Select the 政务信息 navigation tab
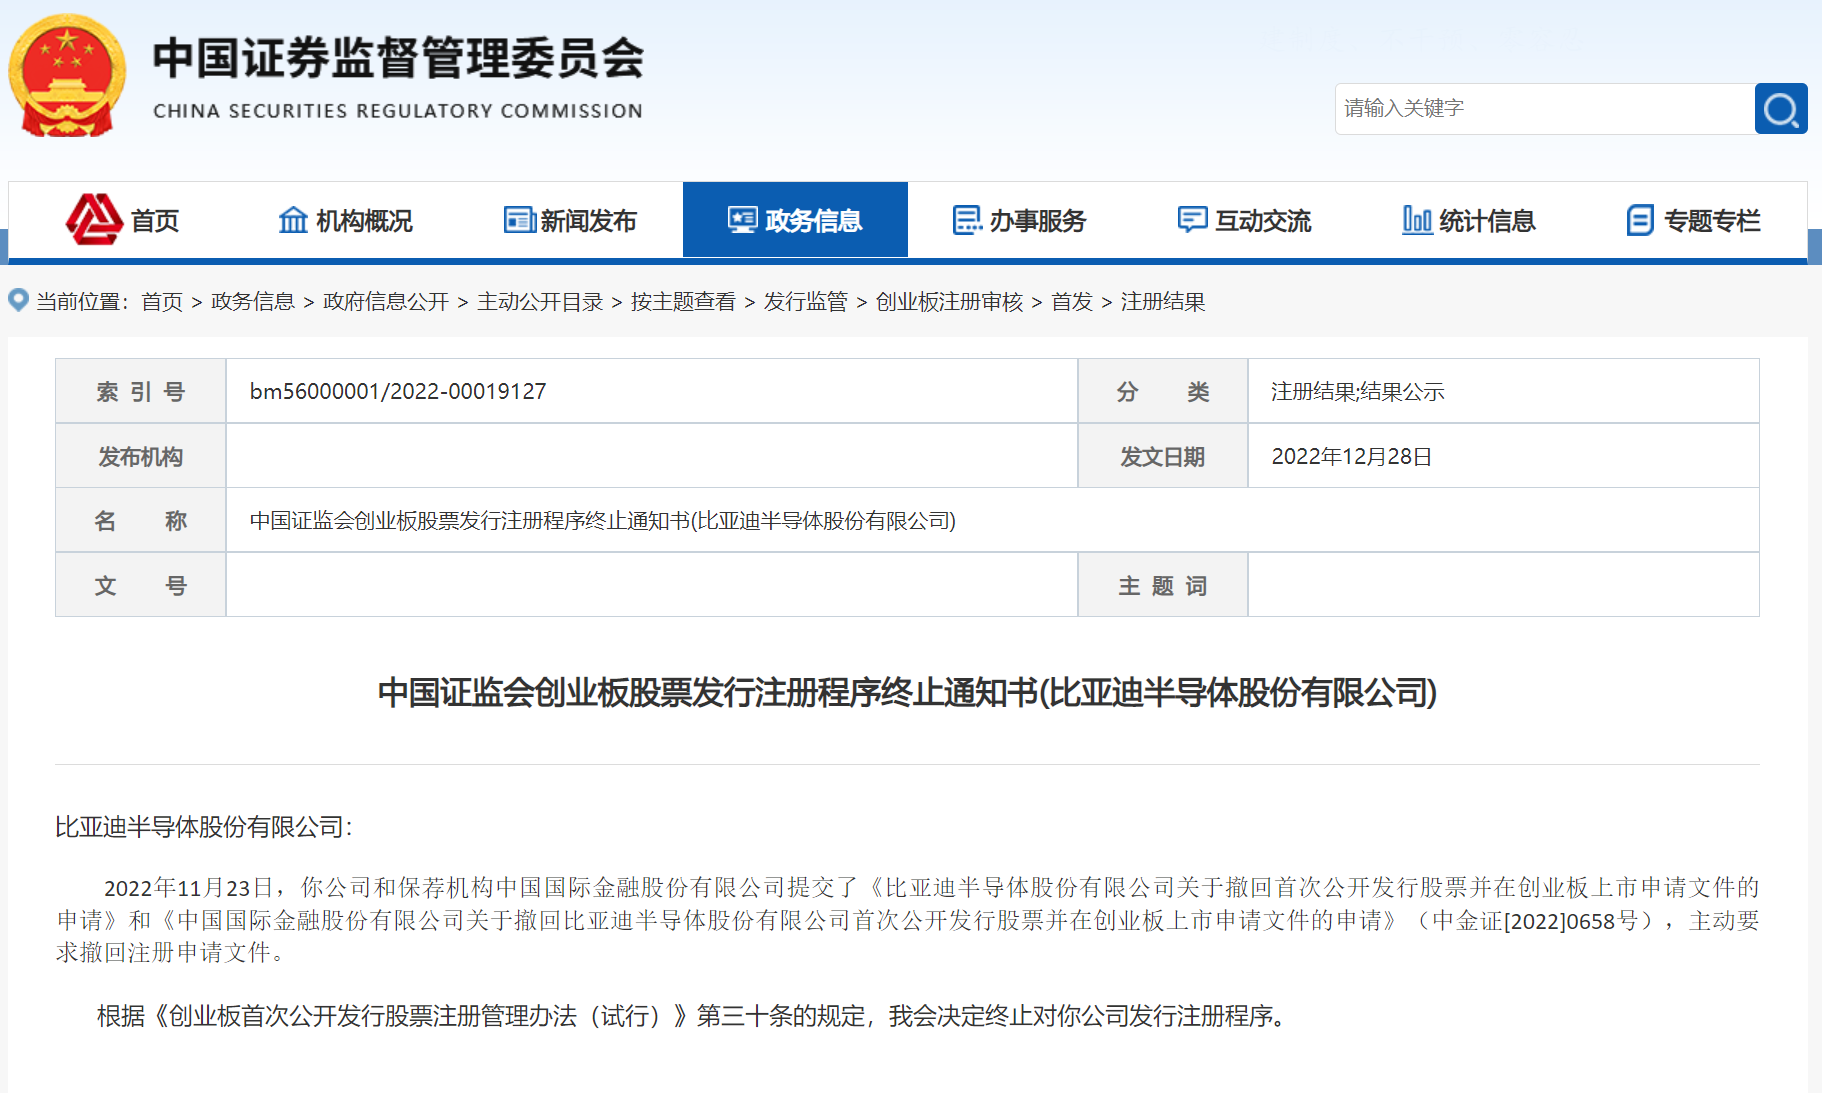This screenshot has width=1822, height=1093. 795,220
